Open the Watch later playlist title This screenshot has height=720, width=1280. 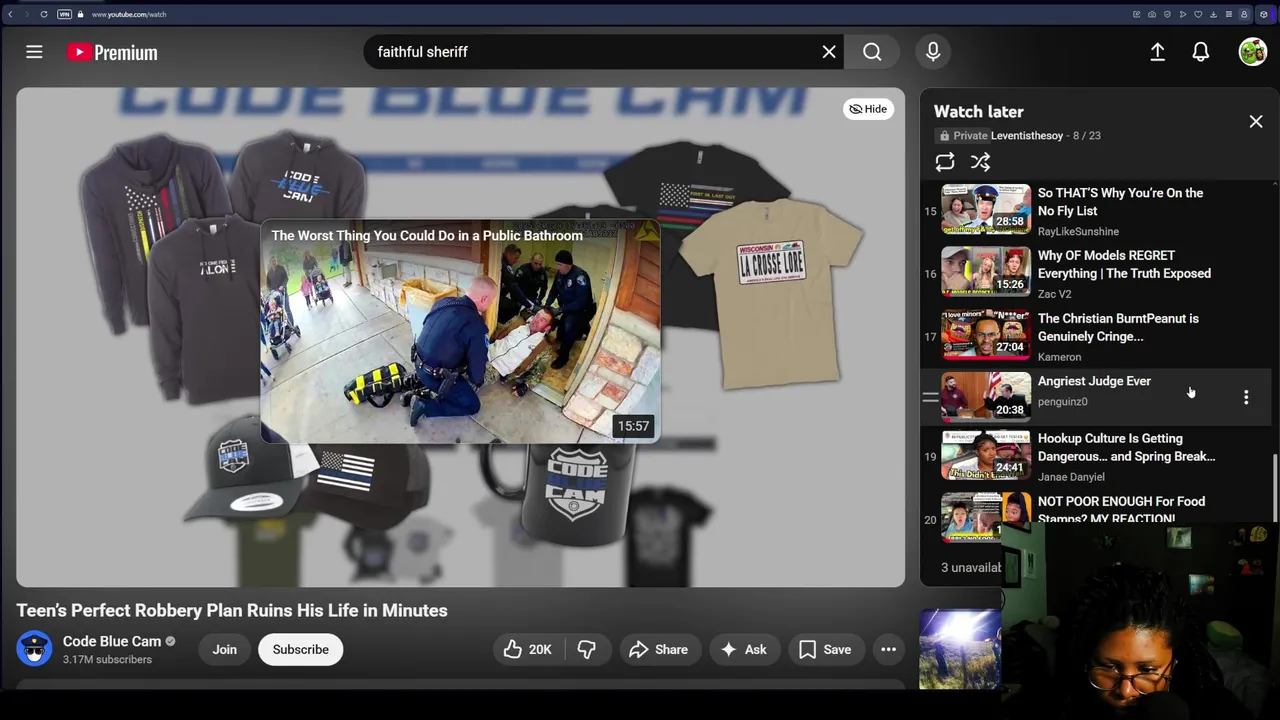978,112
